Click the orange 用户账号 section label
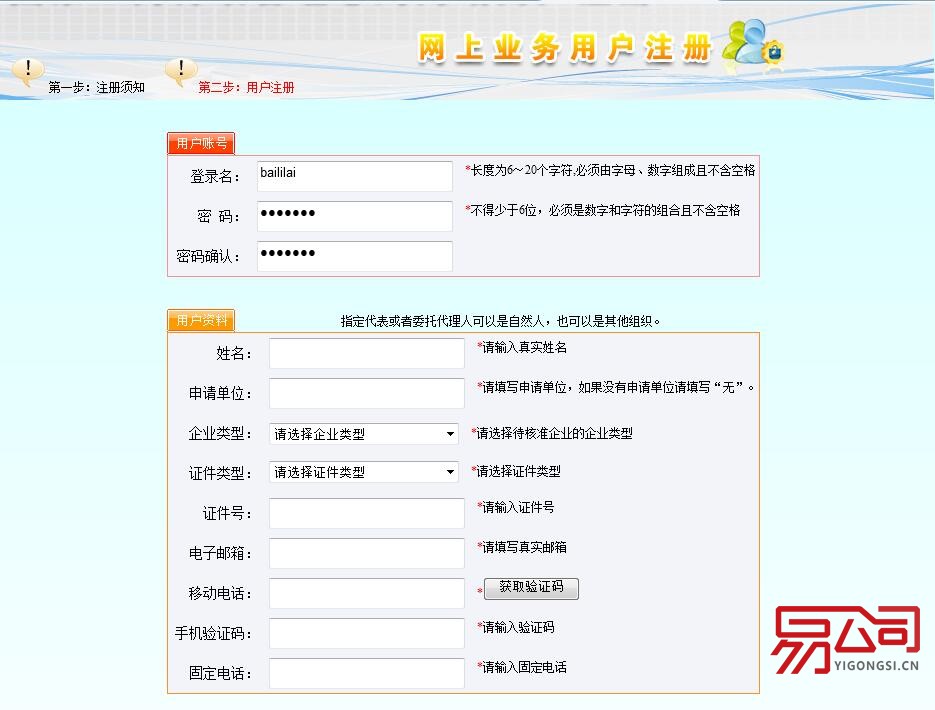 point(200,143)
